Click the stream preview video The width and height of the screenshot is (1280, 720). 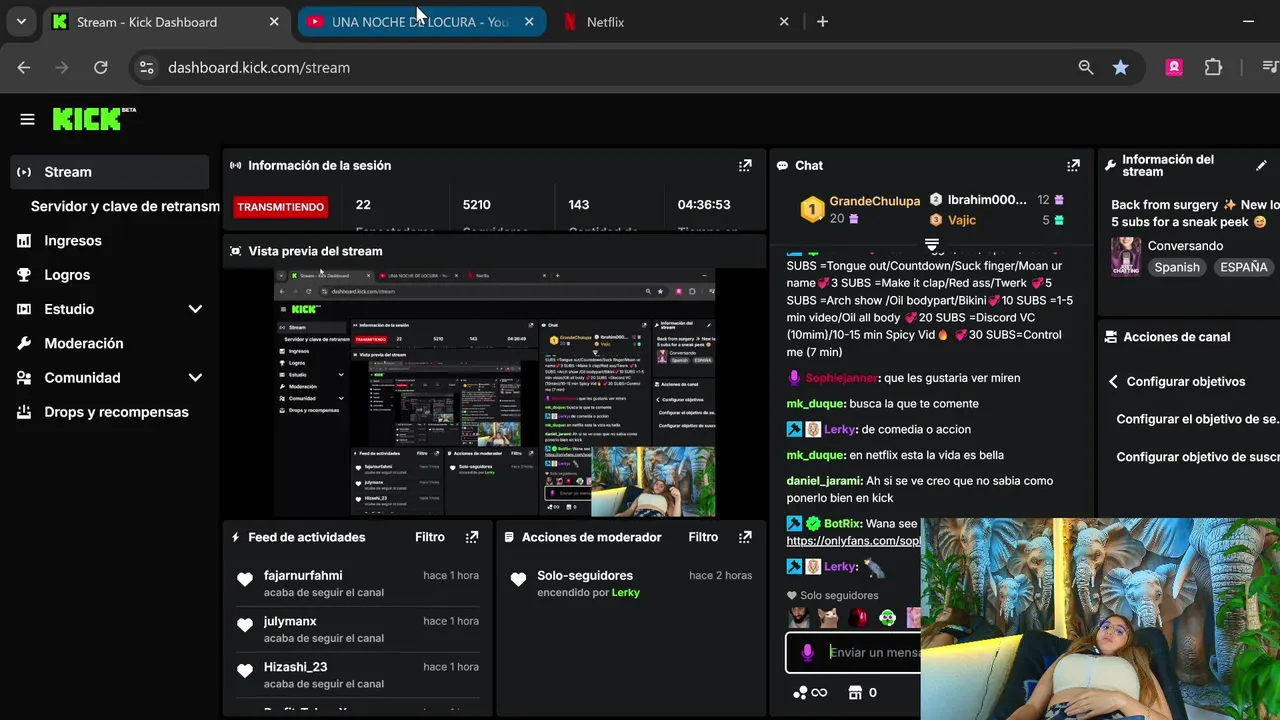pos(494,393)
